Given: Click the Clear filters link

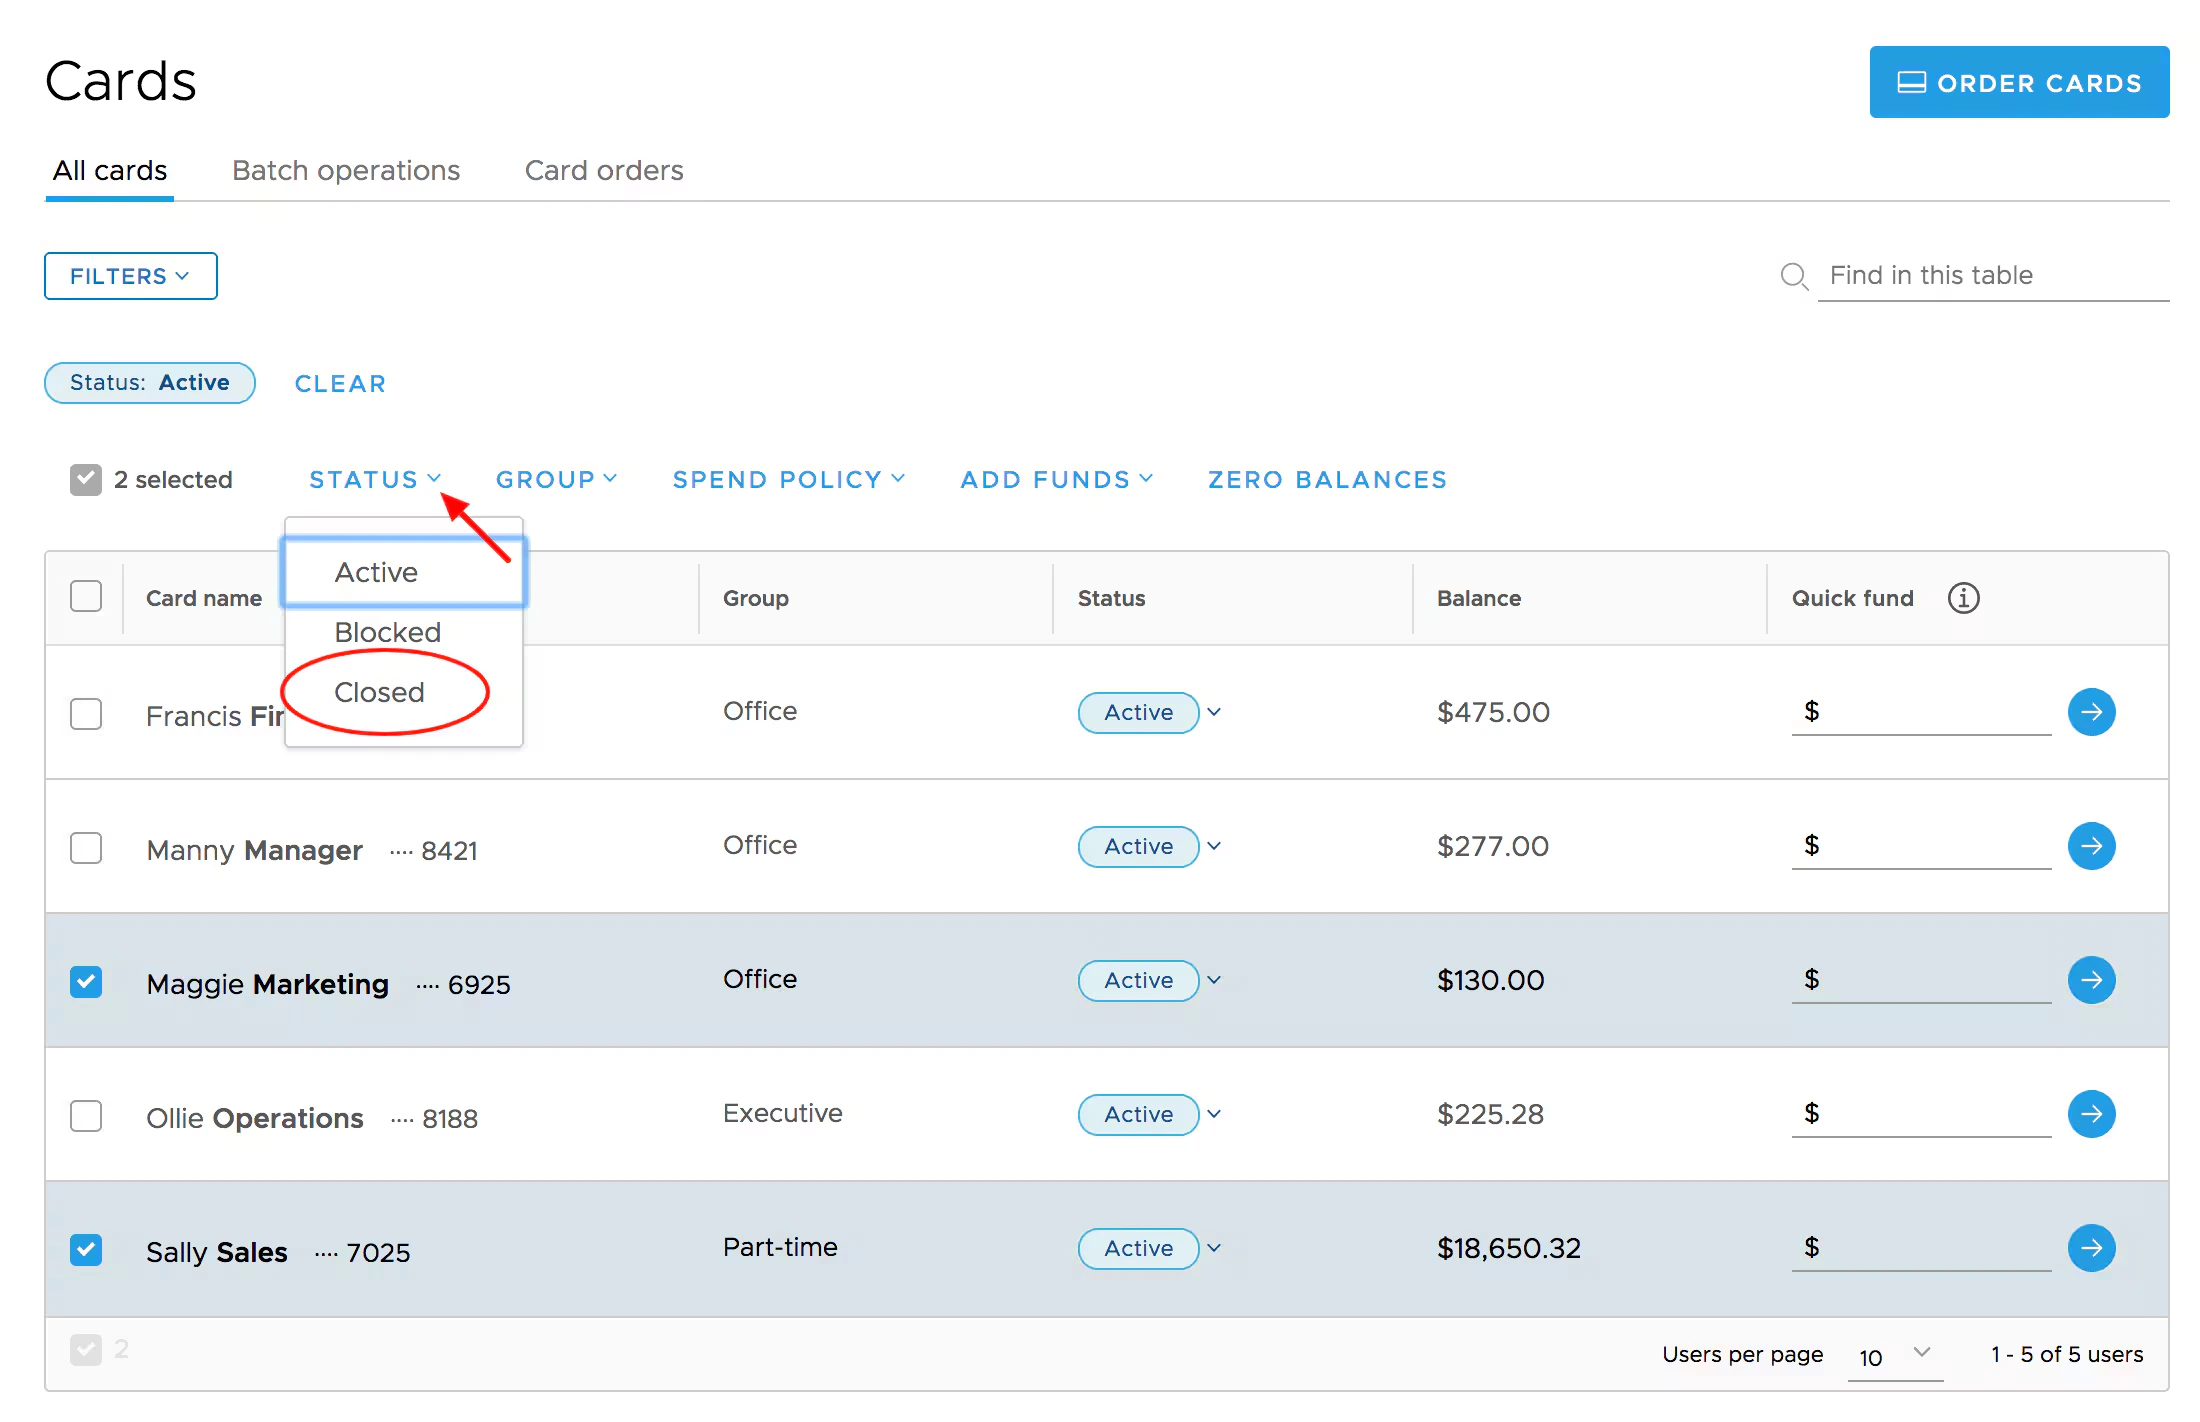Looking at the screenshot, I should [340, 384].
